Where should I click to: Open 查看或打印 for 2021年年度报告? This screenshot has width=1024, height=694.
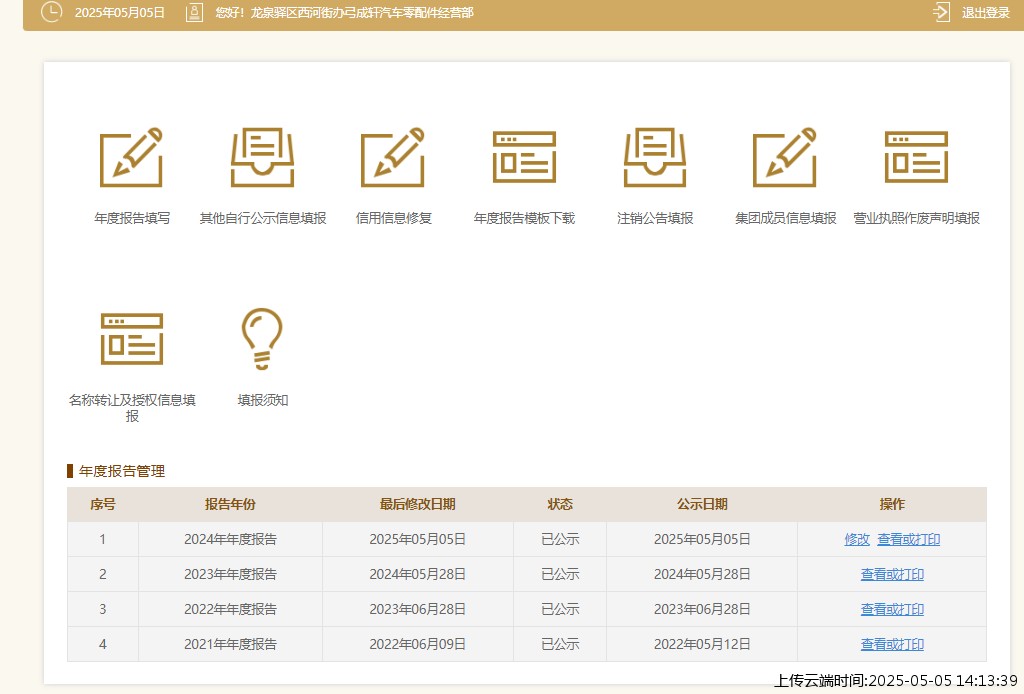[x=892, y=644]
